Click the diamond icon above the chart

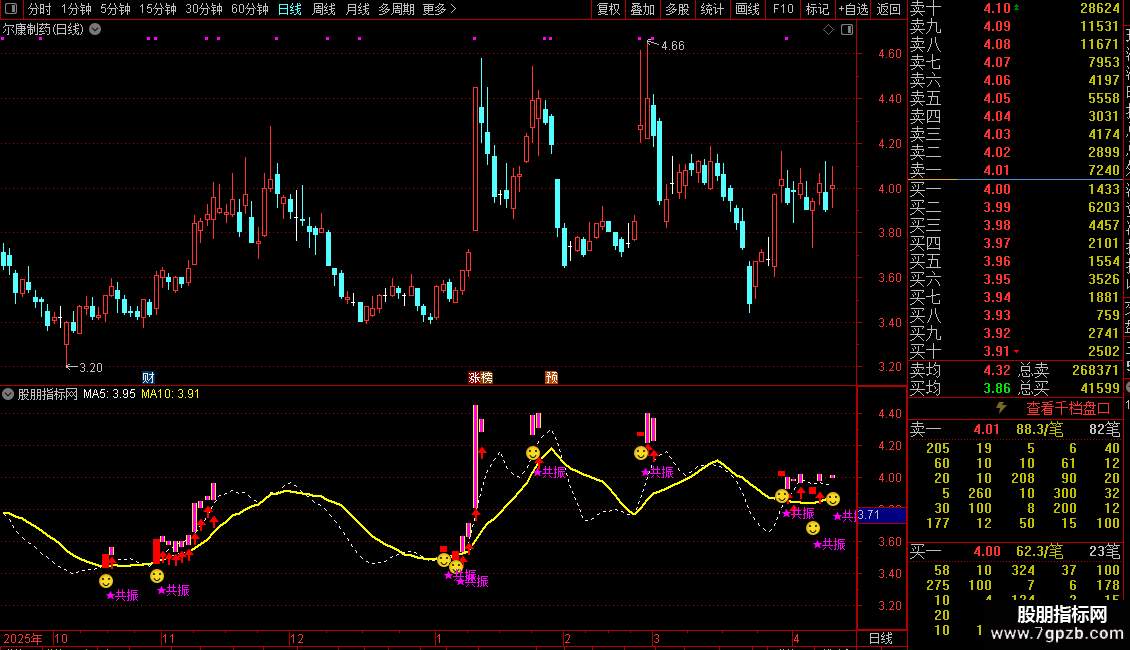[x=829, y=30]
